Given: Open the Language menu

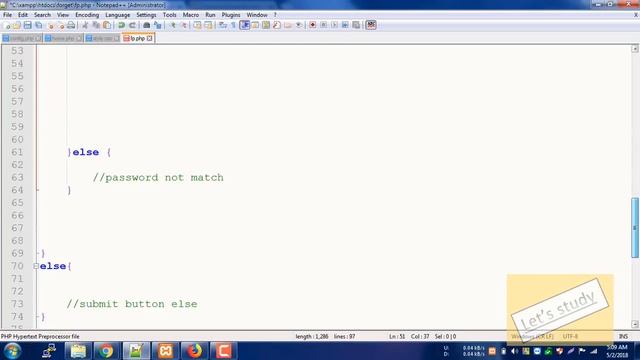Looking at the screenshot, I should [x=118, y=15].
